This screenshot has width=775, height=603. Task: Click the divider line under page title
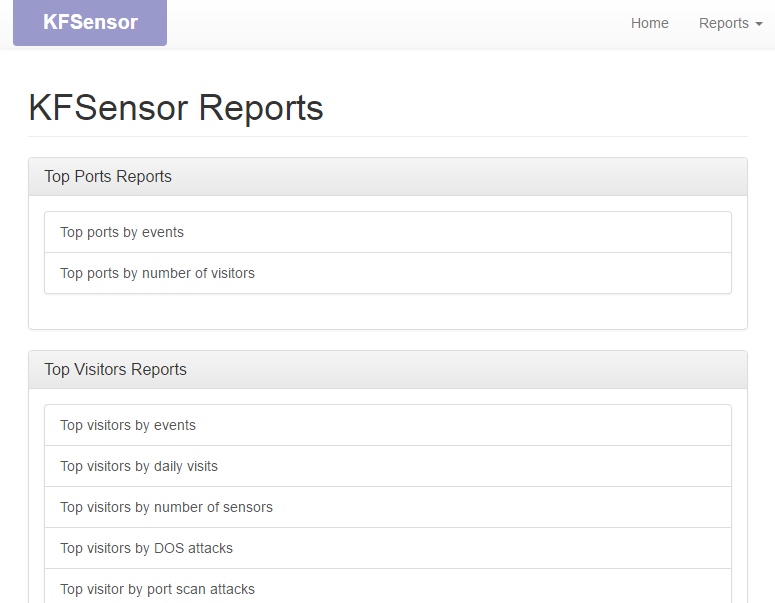pyautogui.click(x=388, y=136)
